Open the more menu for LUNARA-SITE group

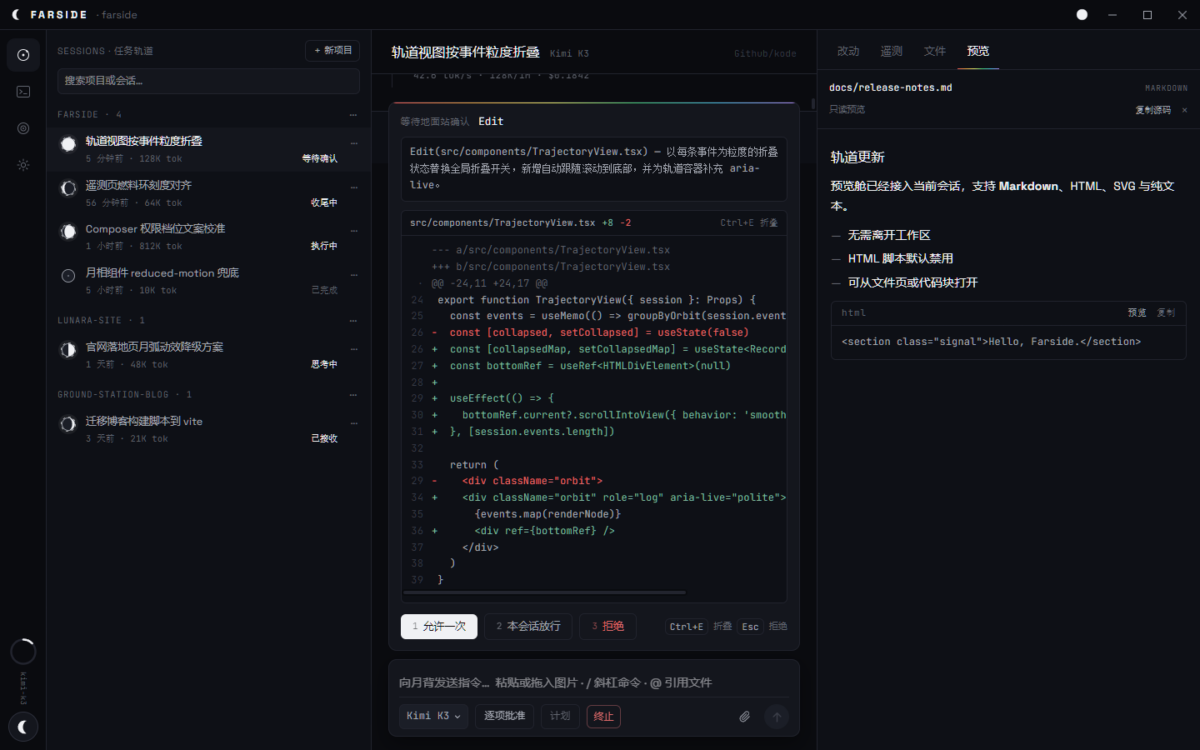pos(353,320)
